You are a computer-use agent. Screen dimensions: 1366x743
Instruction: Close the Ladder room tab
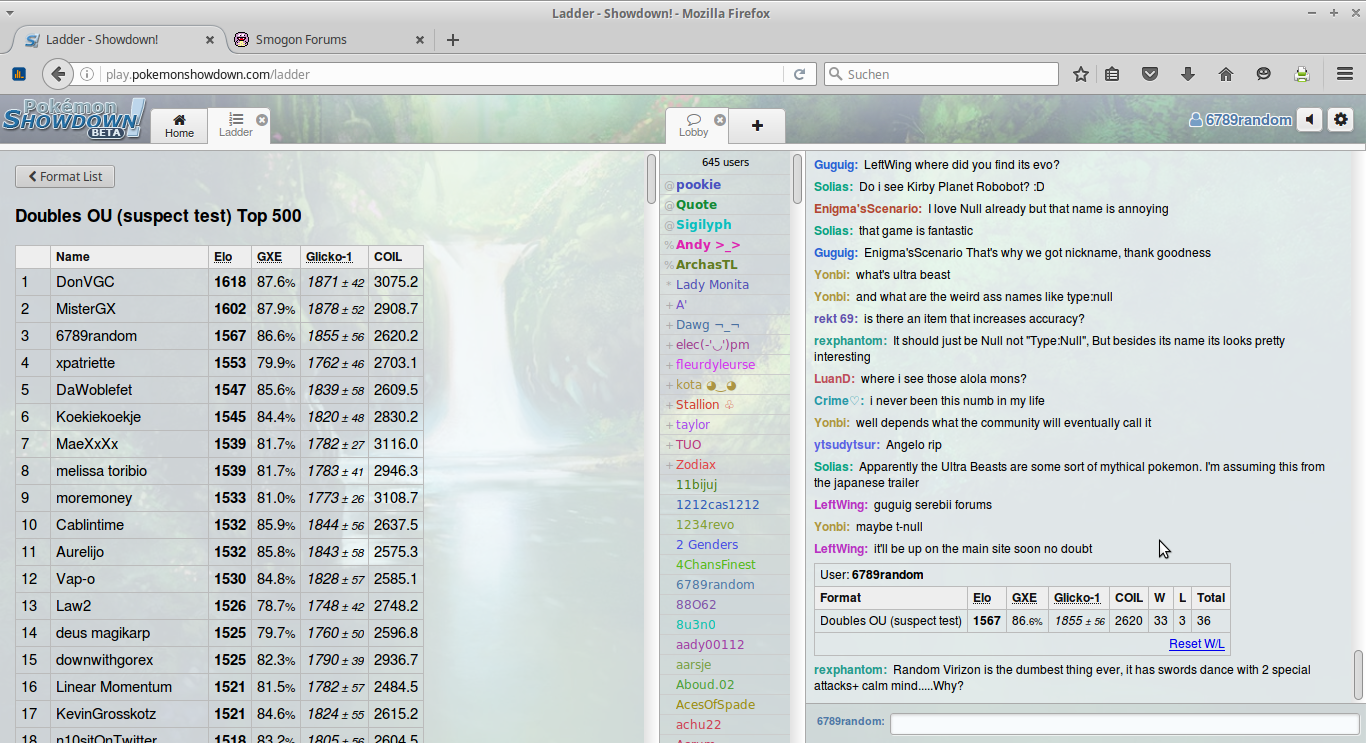coord(262,119)
